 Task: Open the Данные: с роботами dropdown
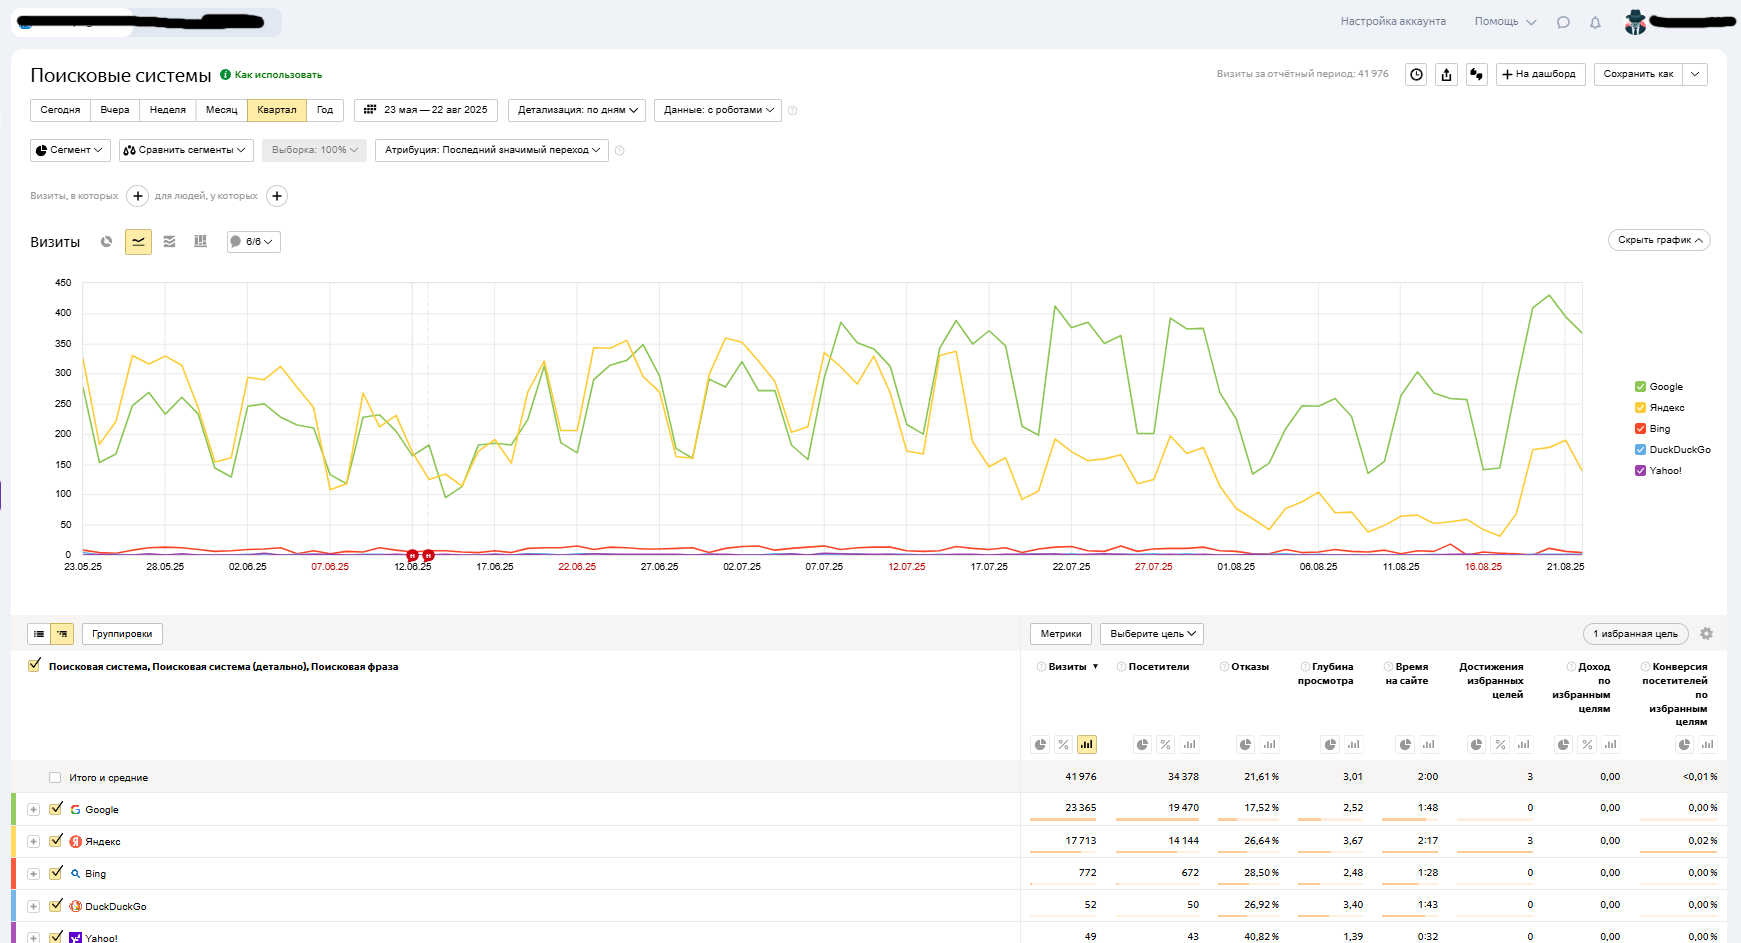pyautogui.click(x=718, y=110)
